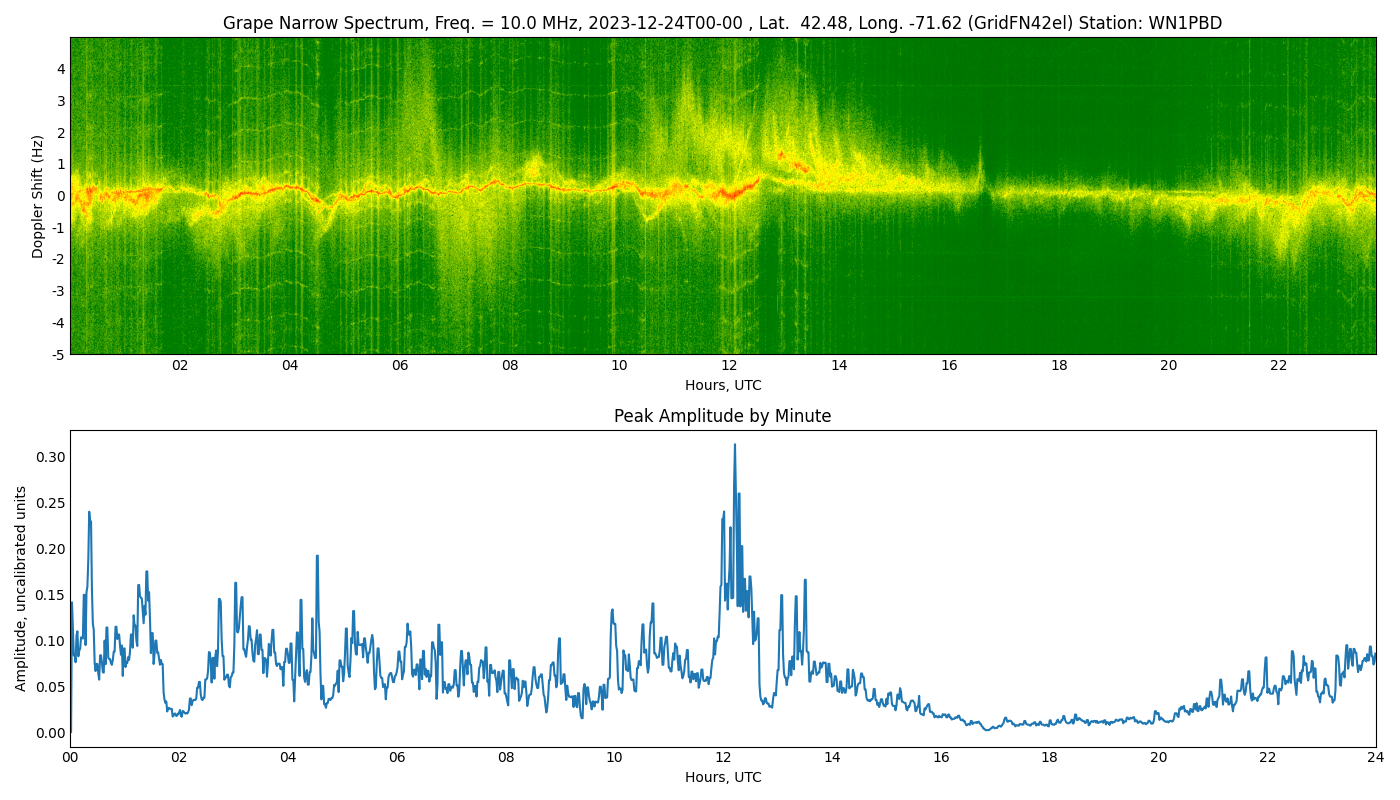Click the tallest amplitude peak near hour 12
1400x800 pixels.
(734, 446)
